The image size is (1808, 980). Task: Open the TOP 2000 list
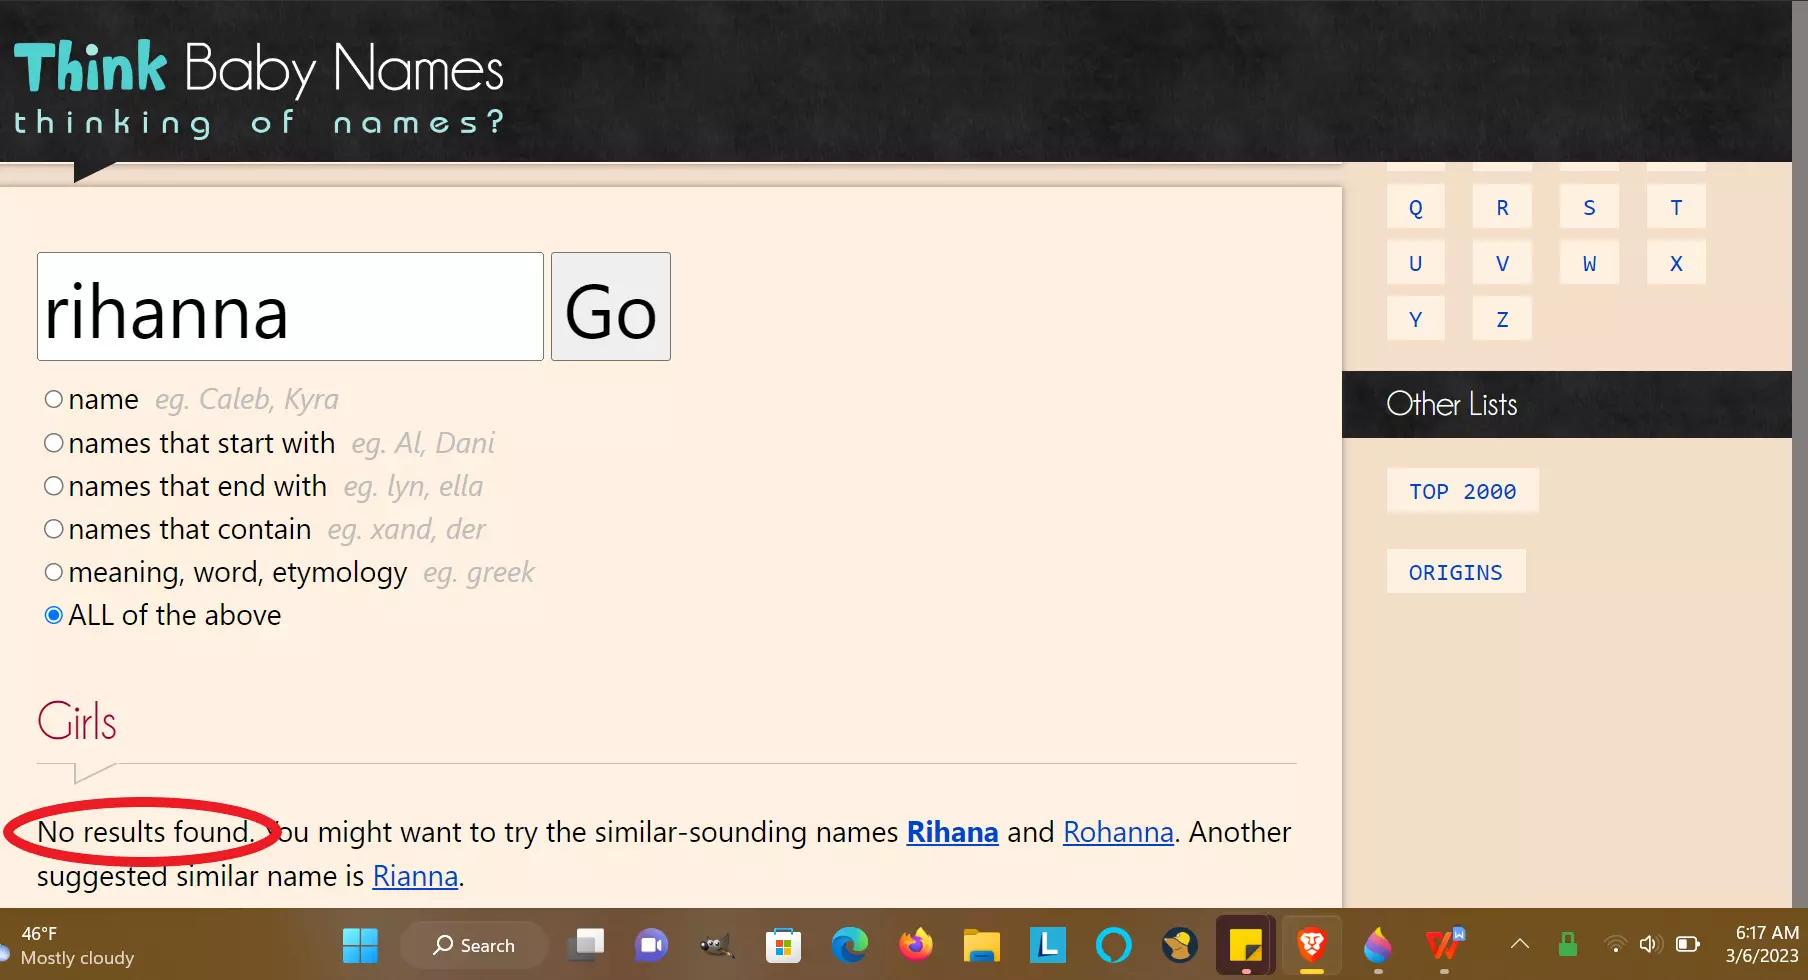coord(1462,491)
